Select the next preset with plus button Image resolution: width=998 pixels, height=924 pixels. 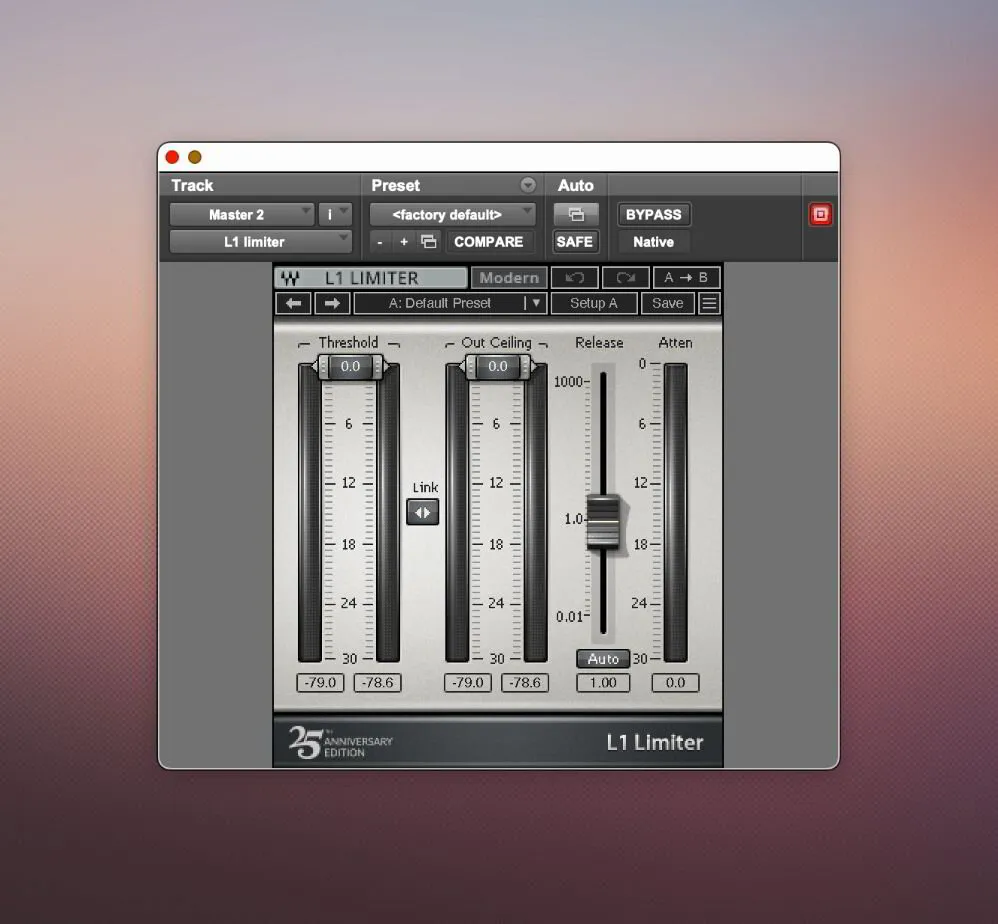(404, 242)
